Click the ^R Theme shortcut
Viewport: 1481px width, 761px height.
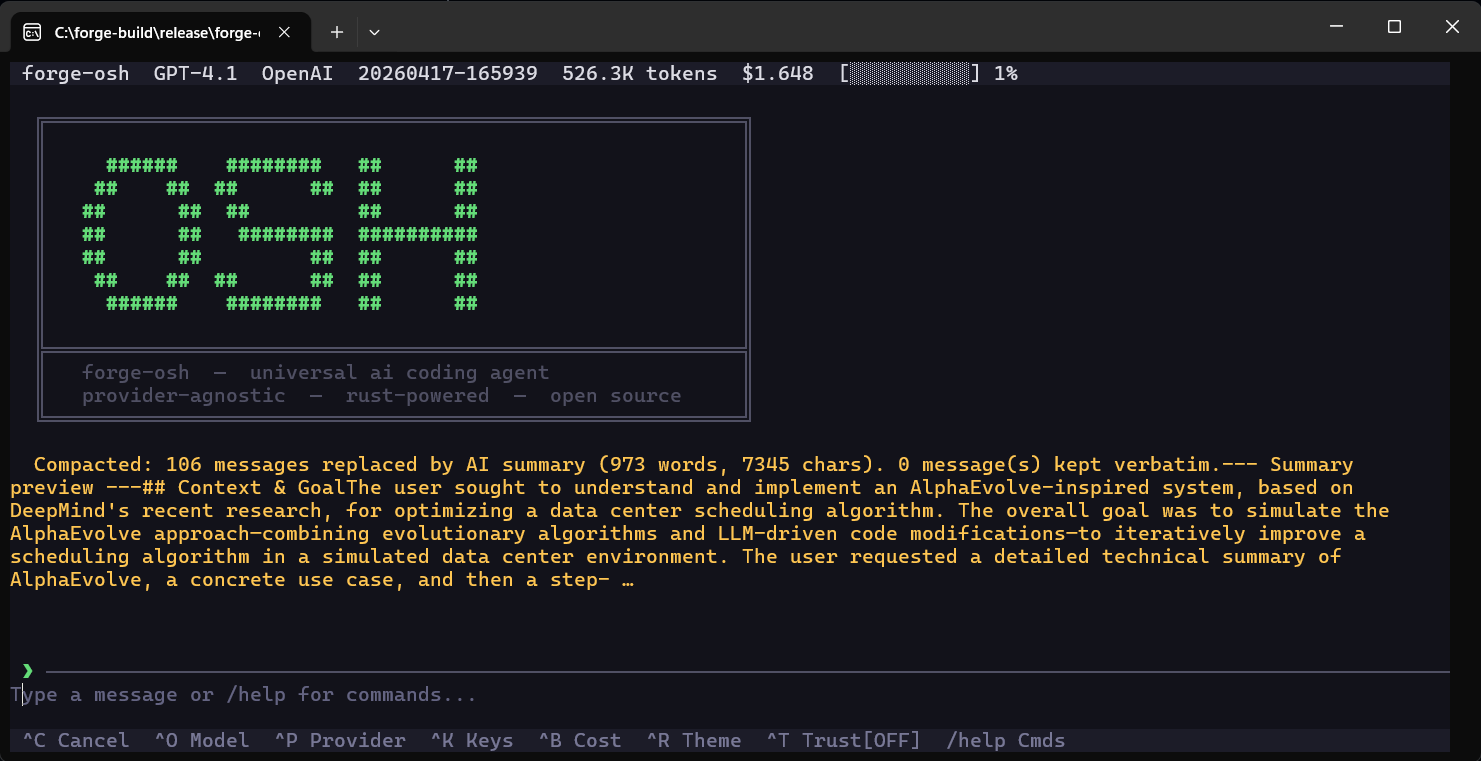coord(694,740)
